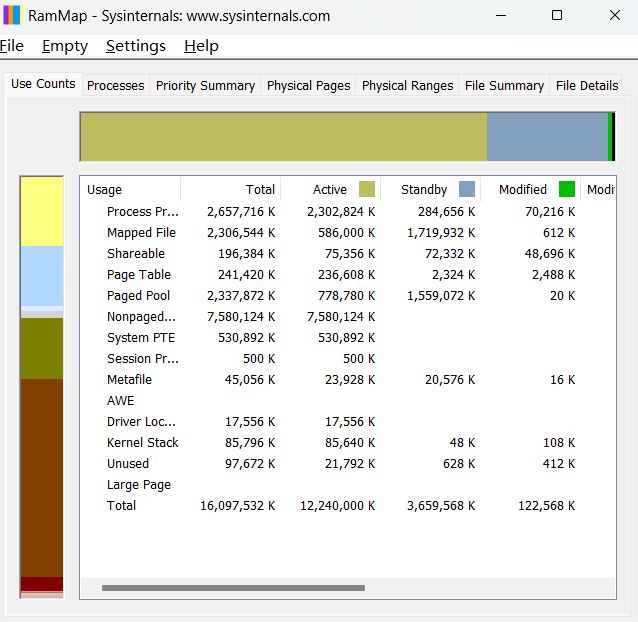The height and width of the screenshot is (622, 638).
Task: Click the 1,559,072 K standby value
Action: point(441,296)
